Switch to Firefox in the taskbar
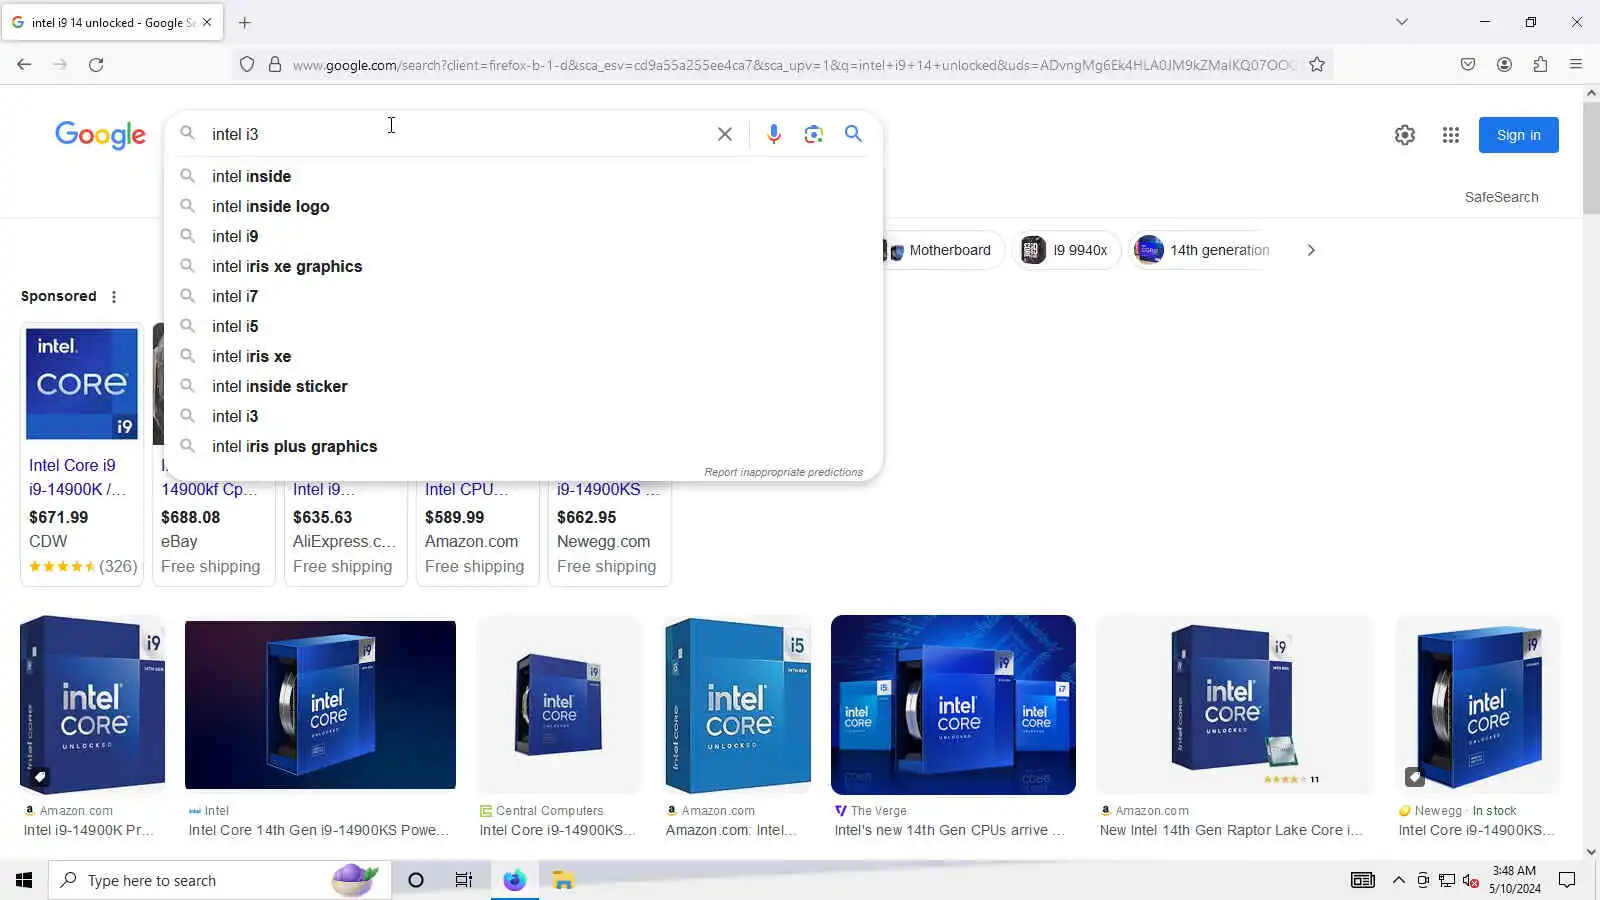 (x=514, y=880)
